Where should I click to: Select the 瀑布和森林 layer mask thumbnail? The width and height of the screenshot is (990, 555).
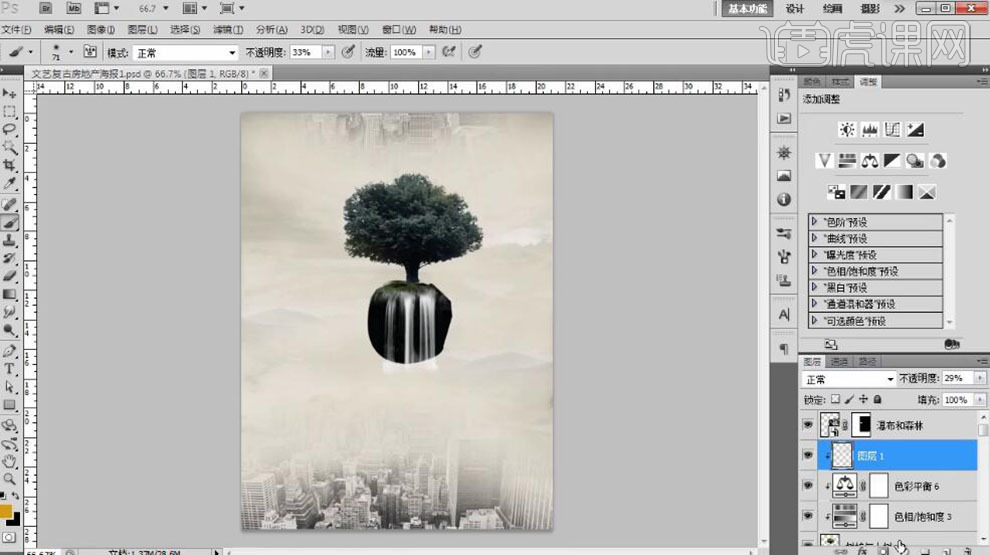(861, 425)
